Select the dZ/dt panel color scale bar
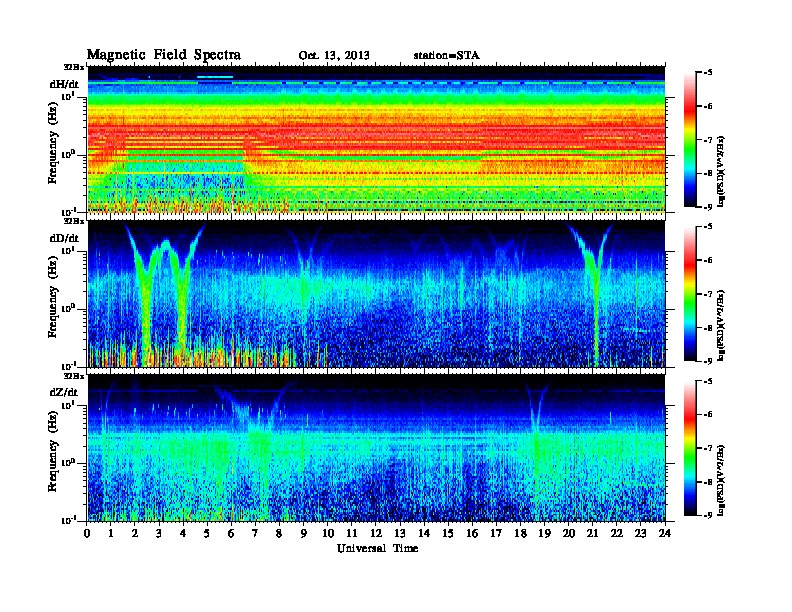This screenshot has width=792, height=612. pyautogui.click(x=689, y=448)
